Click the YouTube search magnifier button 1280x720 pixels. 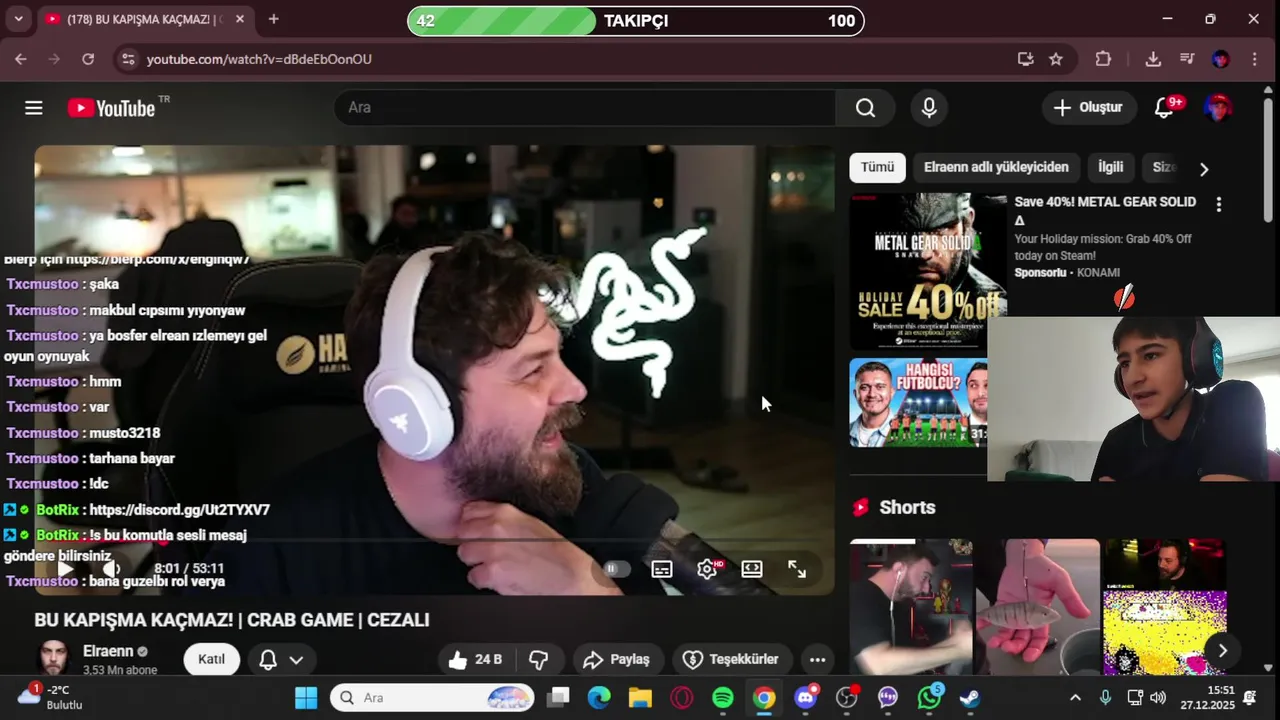(x=866, y=108)
